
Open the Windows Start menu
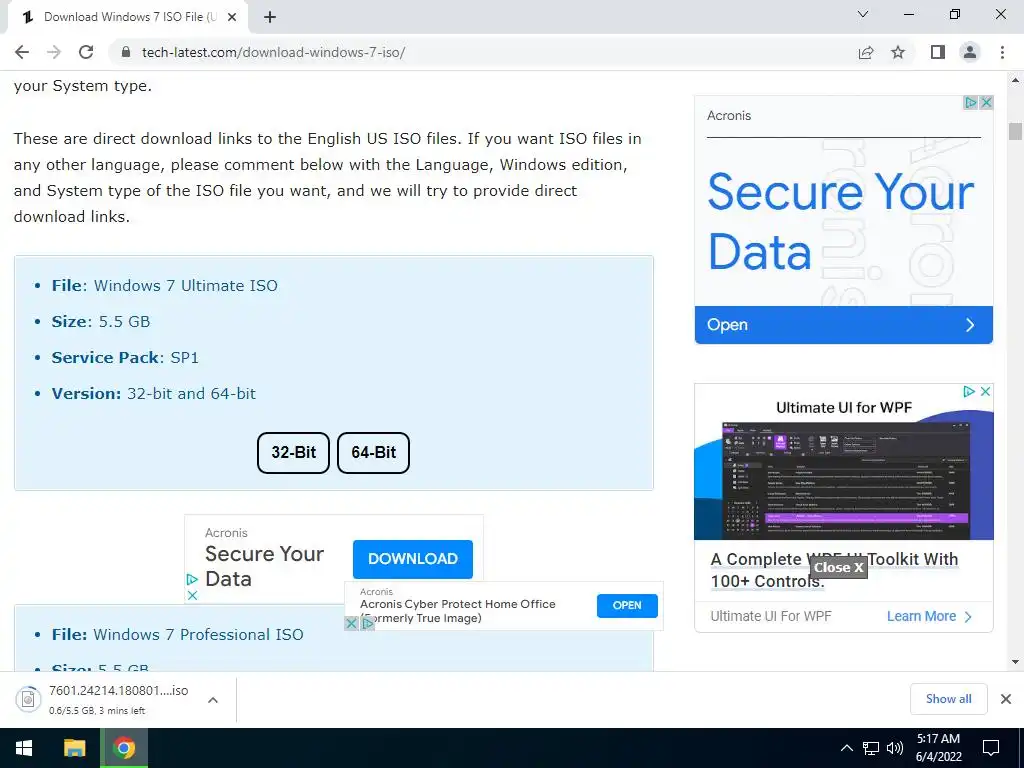[24, 748]
